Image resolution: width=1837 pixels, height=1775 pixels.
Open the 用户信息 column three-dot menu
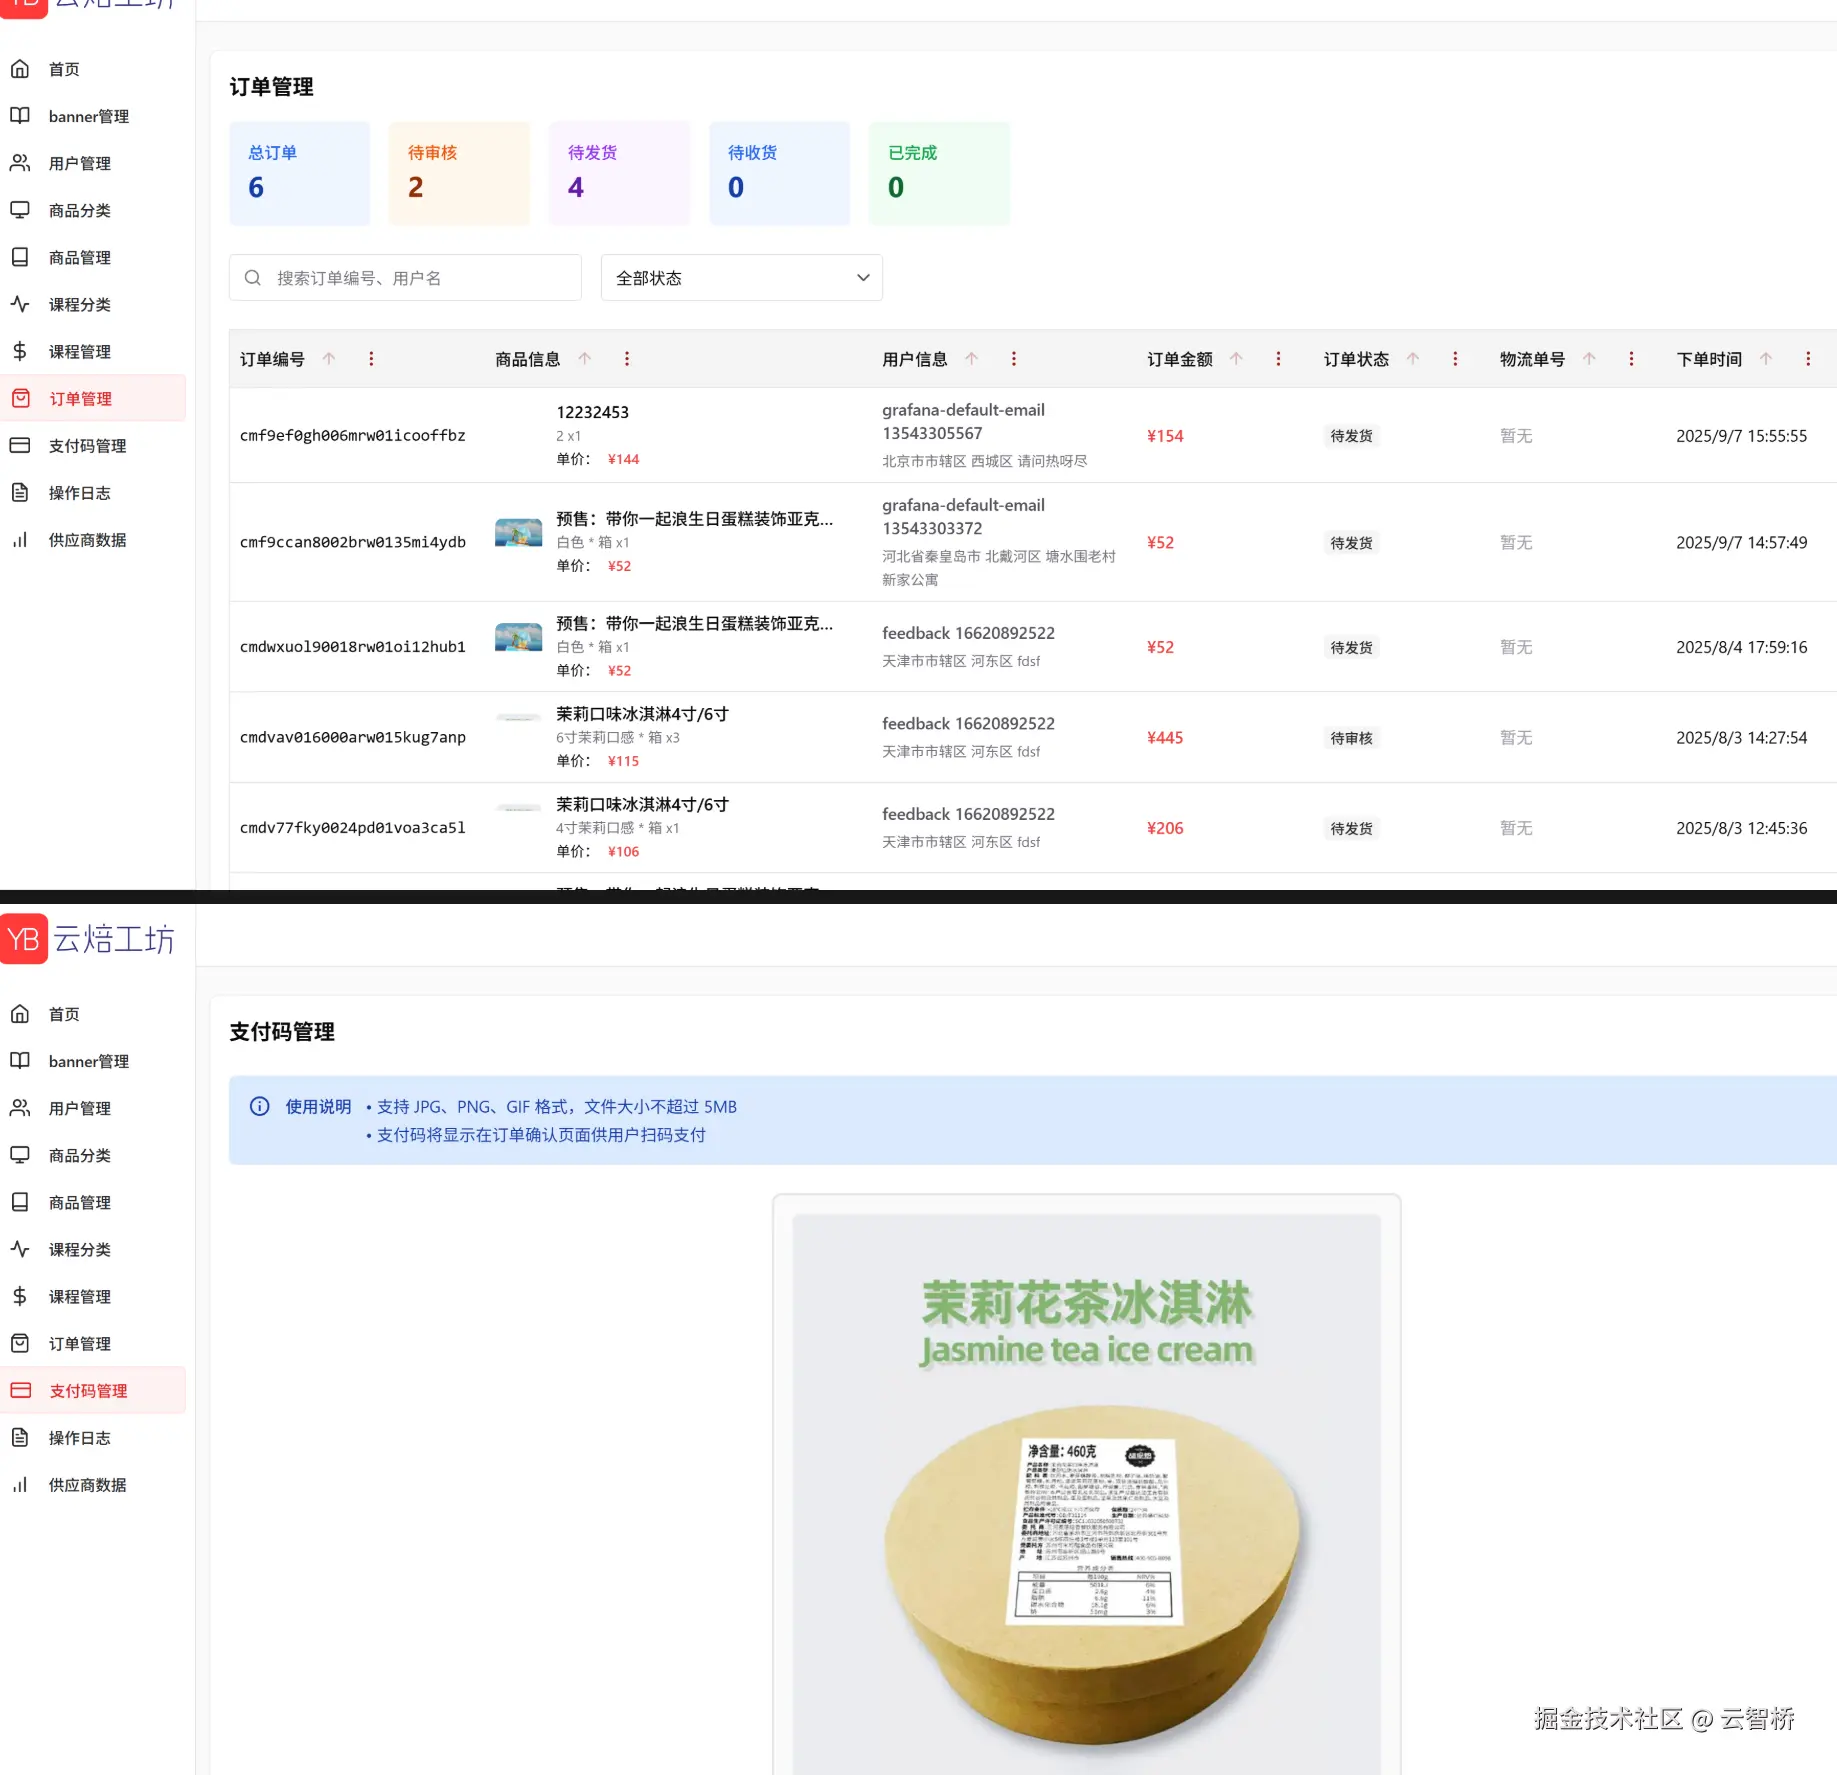tap(1014, 359)
